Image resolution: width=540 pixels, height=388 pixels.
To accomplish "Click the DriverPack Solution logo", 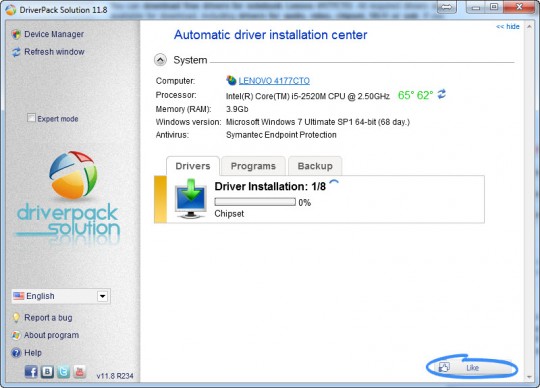I will tap(68, 198).
